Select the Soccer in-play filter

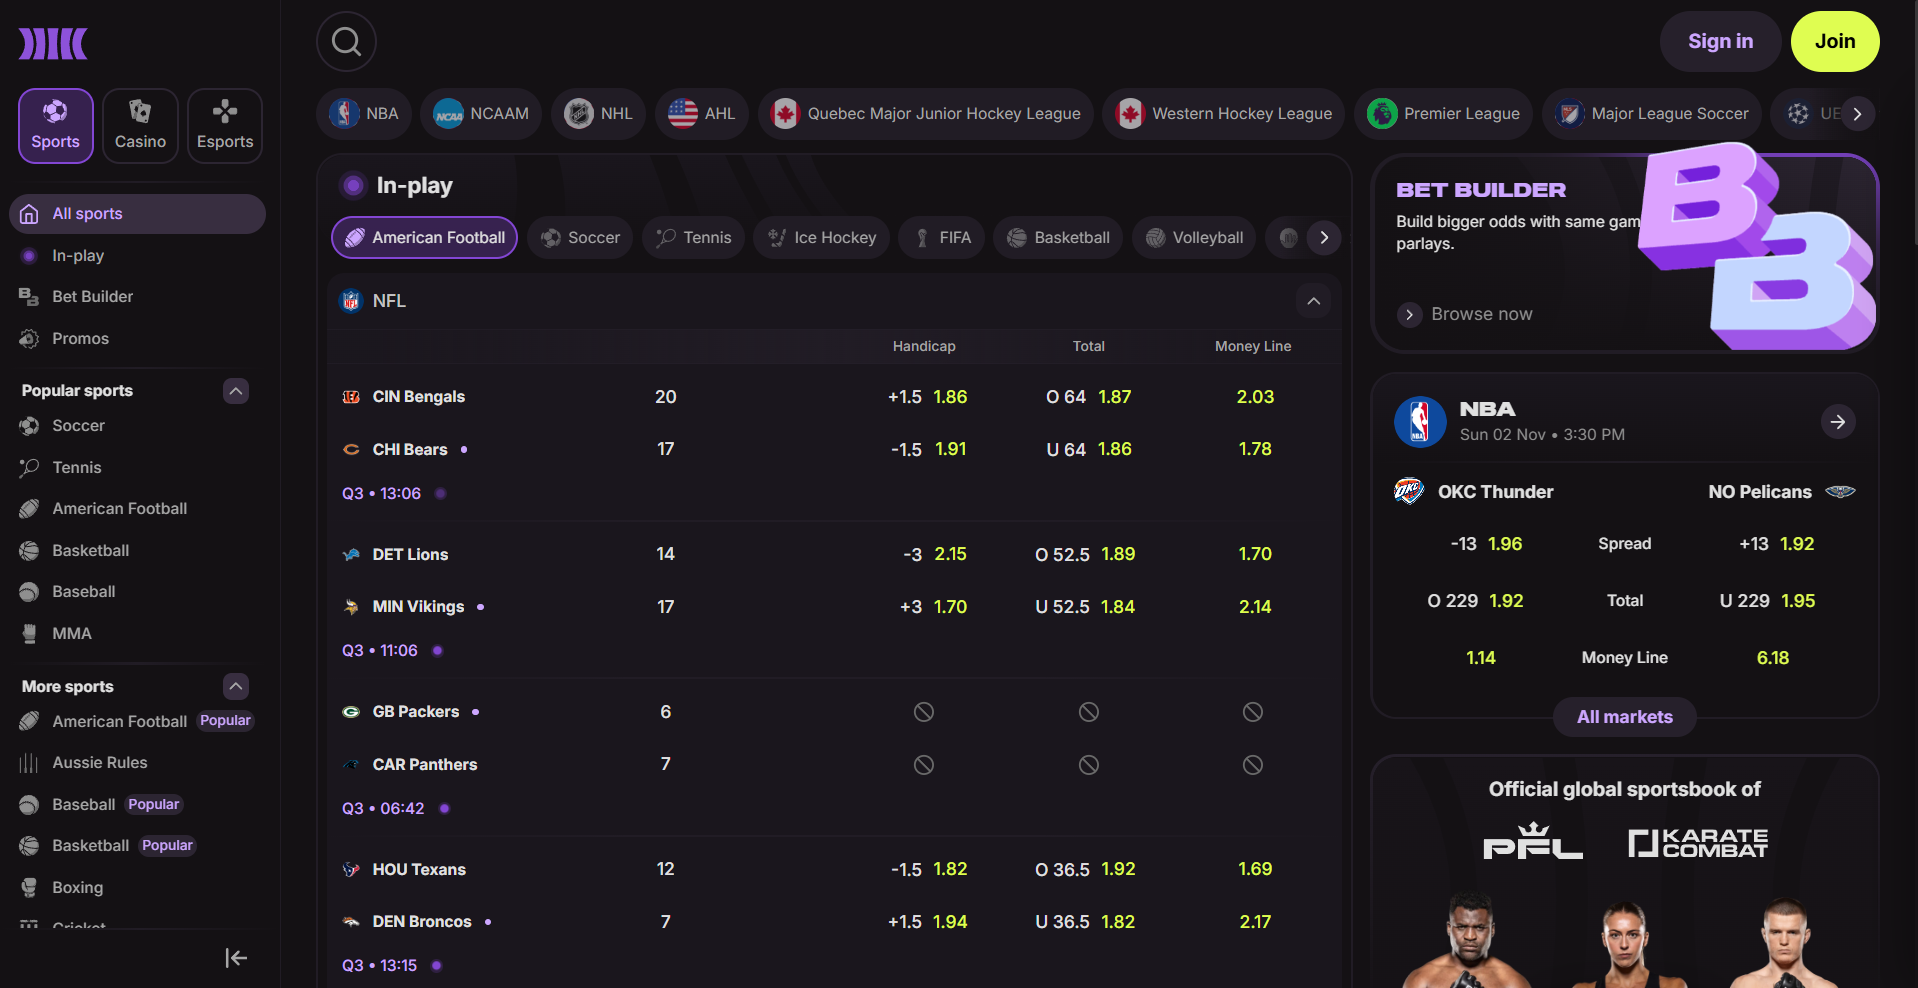pos(580,238)
